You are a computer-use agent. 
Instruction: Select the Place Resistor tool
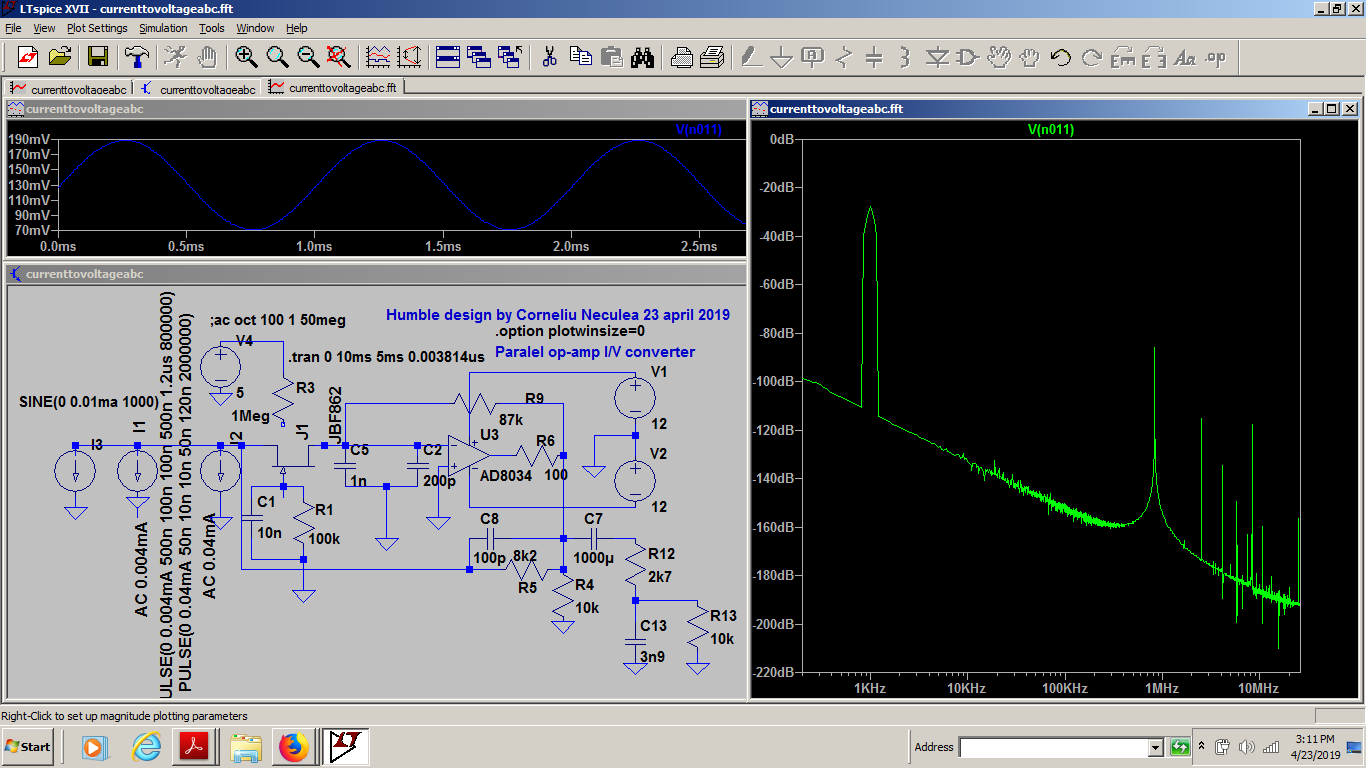click(x=844, y=57)
